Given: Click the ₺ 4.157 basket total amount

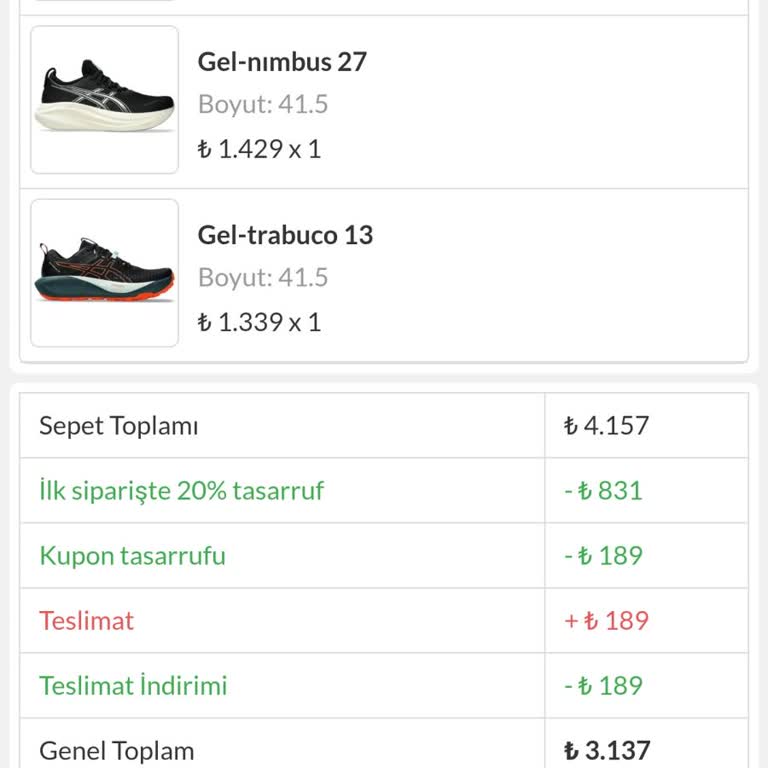Looking at the screenshot, I should pyautogui.click(x=606, y=426).
